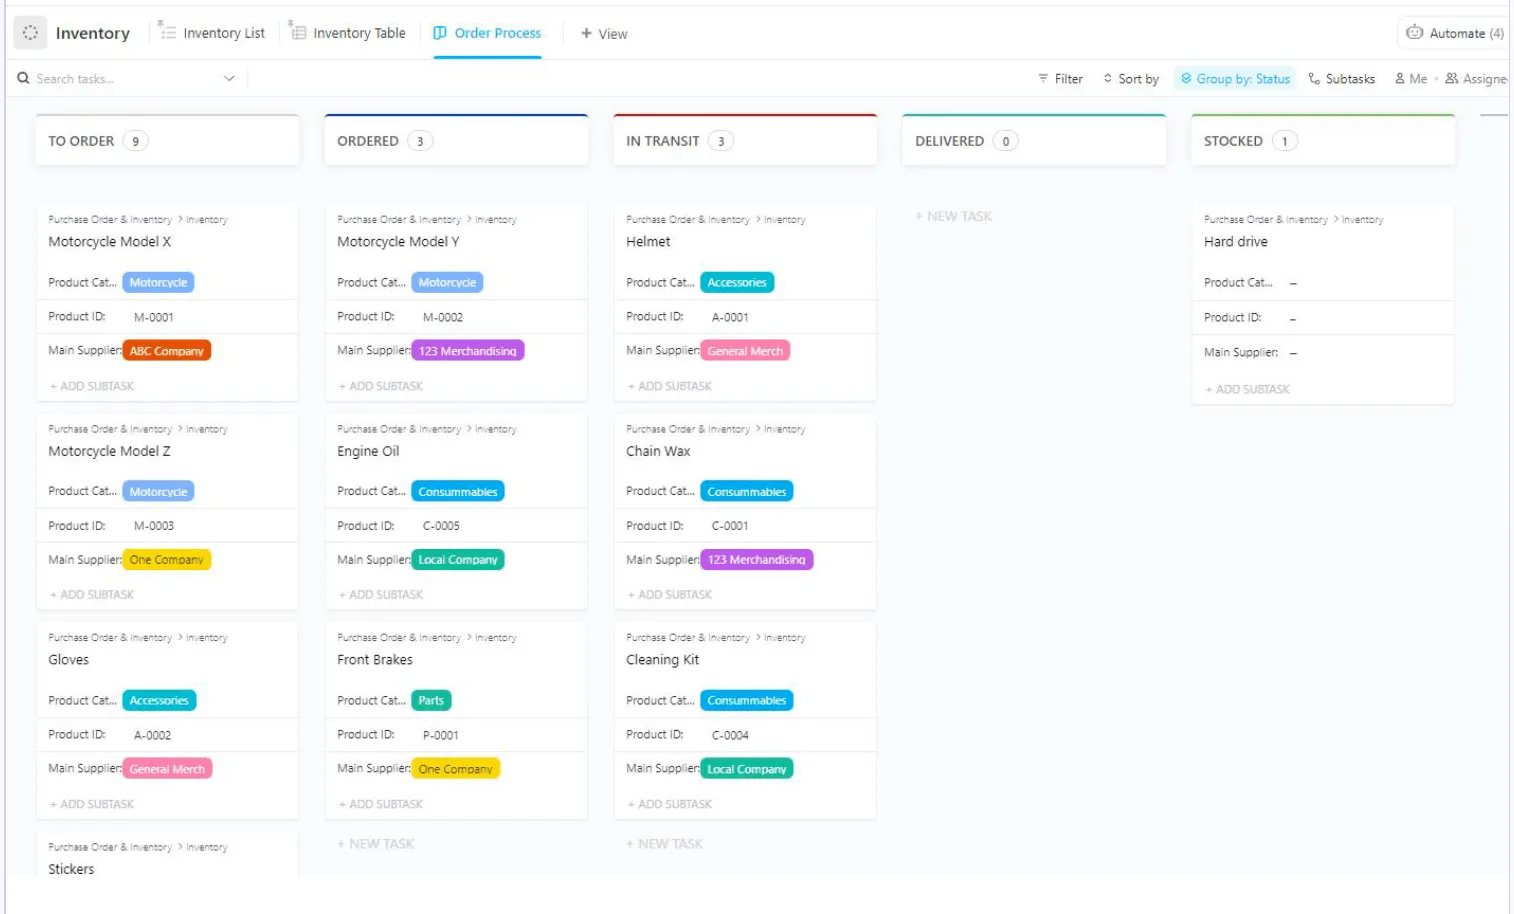
Task: Click Helmet card breadcrumb Purchase Order & Inventory
Action: point(688,219)
